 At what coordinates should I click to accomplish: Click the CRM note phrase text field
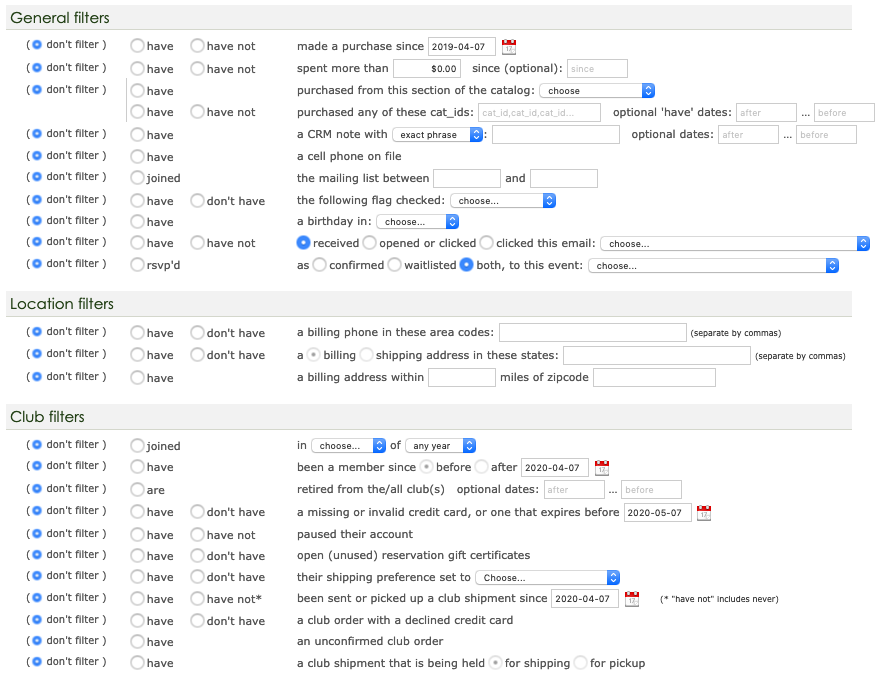pos(556,135)
